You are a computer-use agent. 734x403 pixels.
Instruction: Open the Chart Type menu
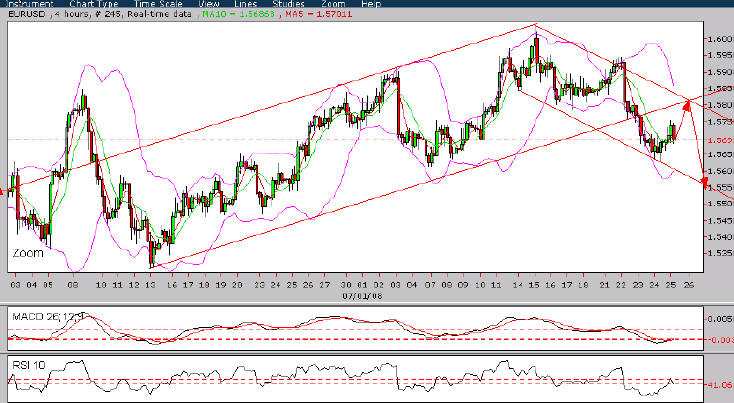click(x=94, y=4)
